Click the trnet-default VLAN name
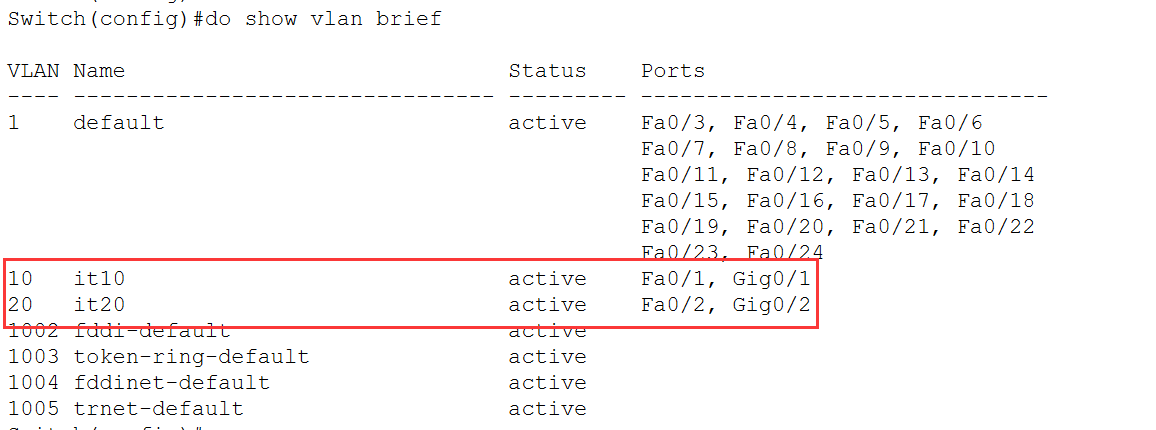 pos(159,409)
